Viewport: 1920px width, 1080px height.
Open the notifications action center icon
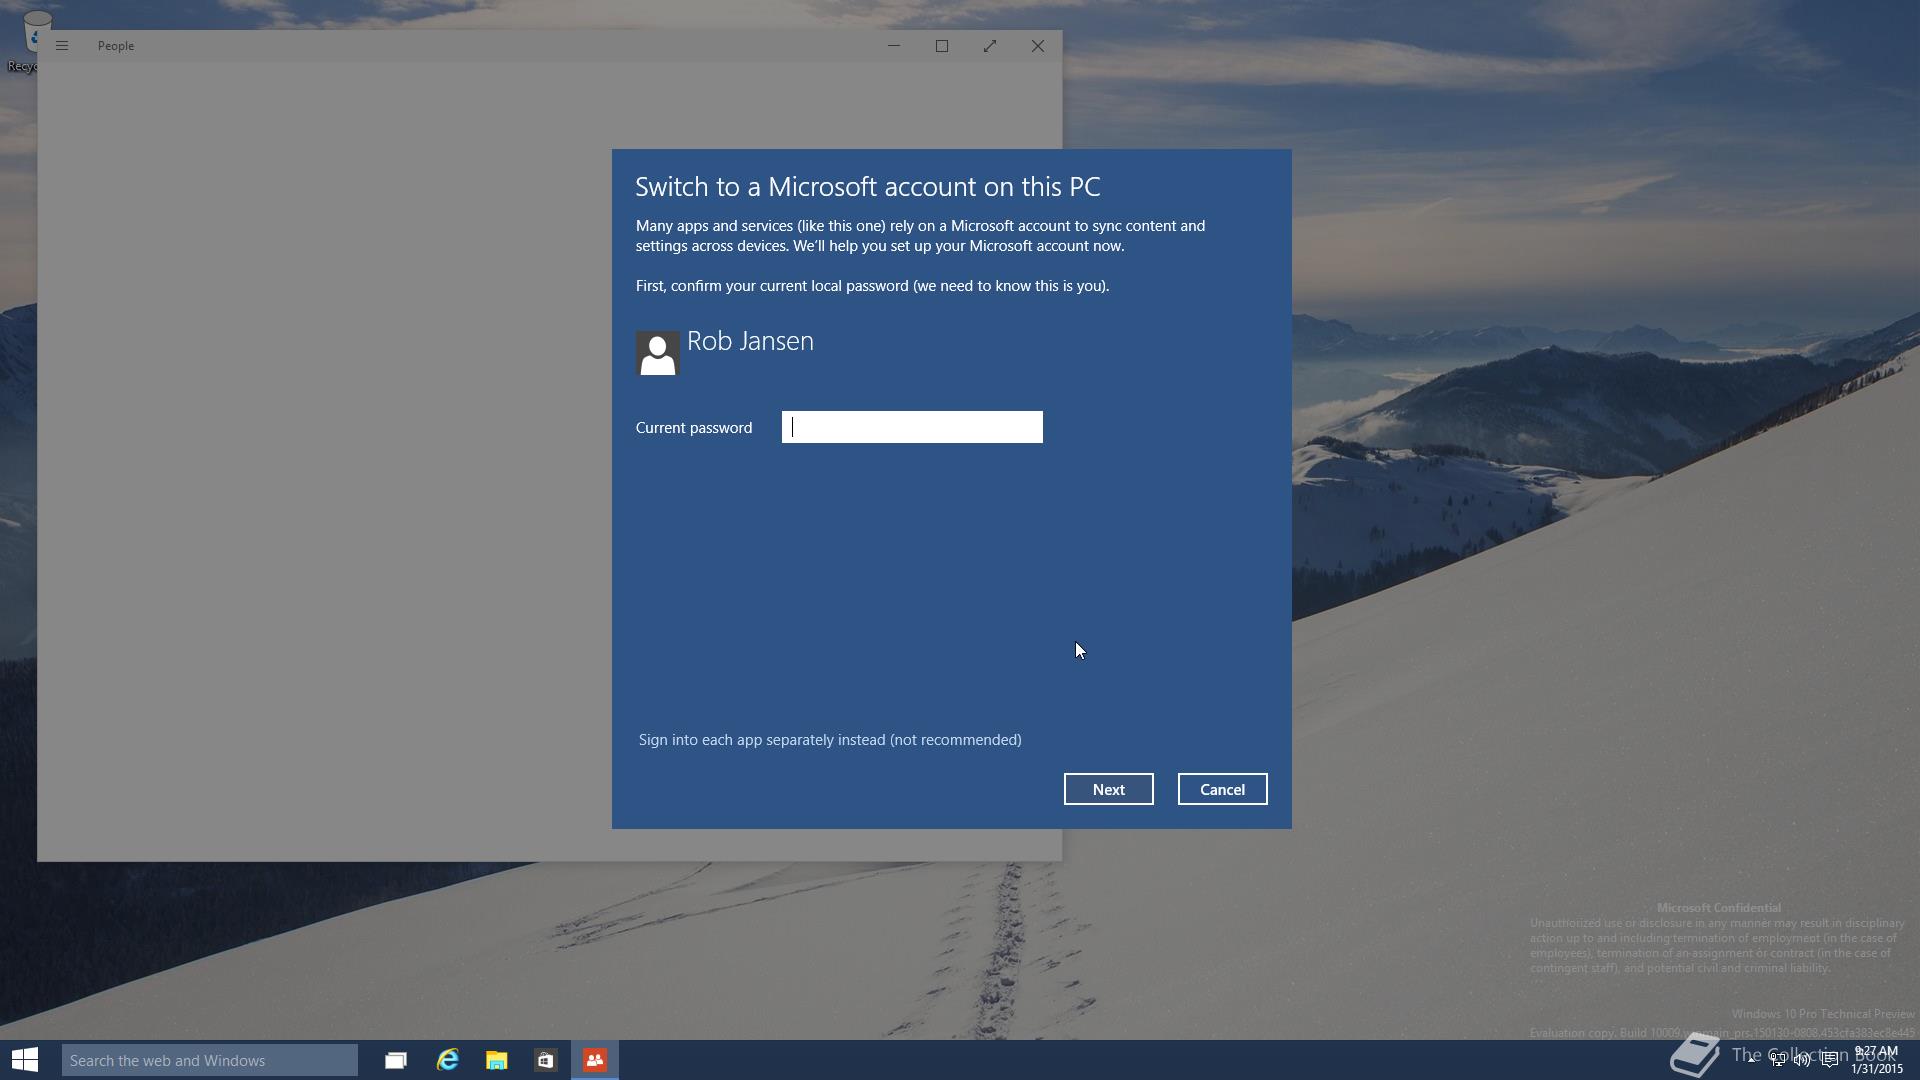pyautogui.click(x=1829, y=1060)
